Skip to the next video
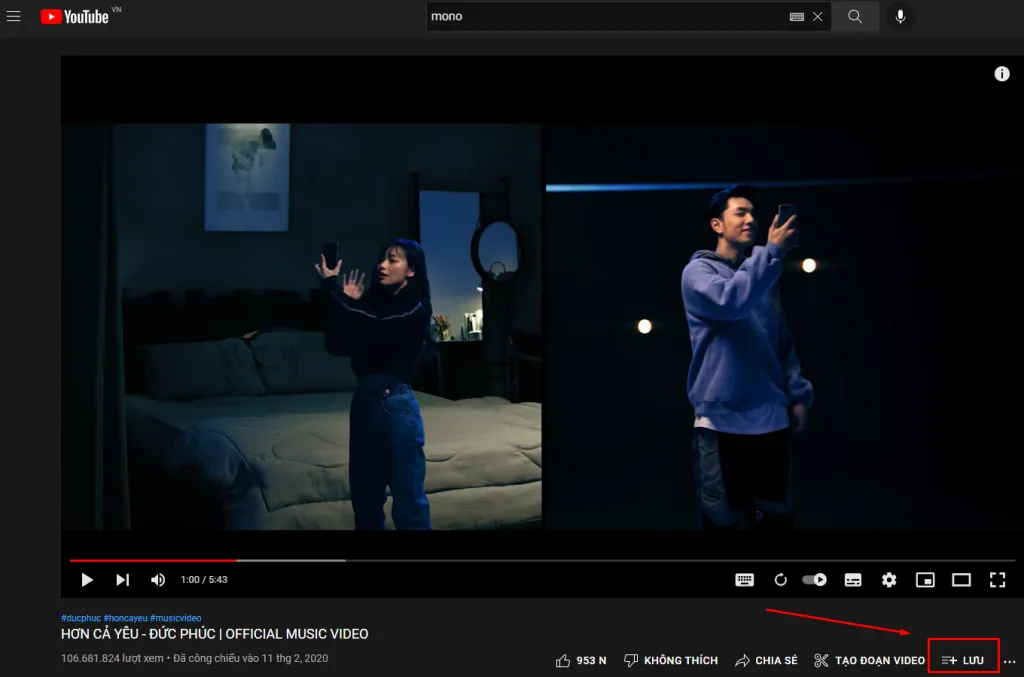 [123, 580]
